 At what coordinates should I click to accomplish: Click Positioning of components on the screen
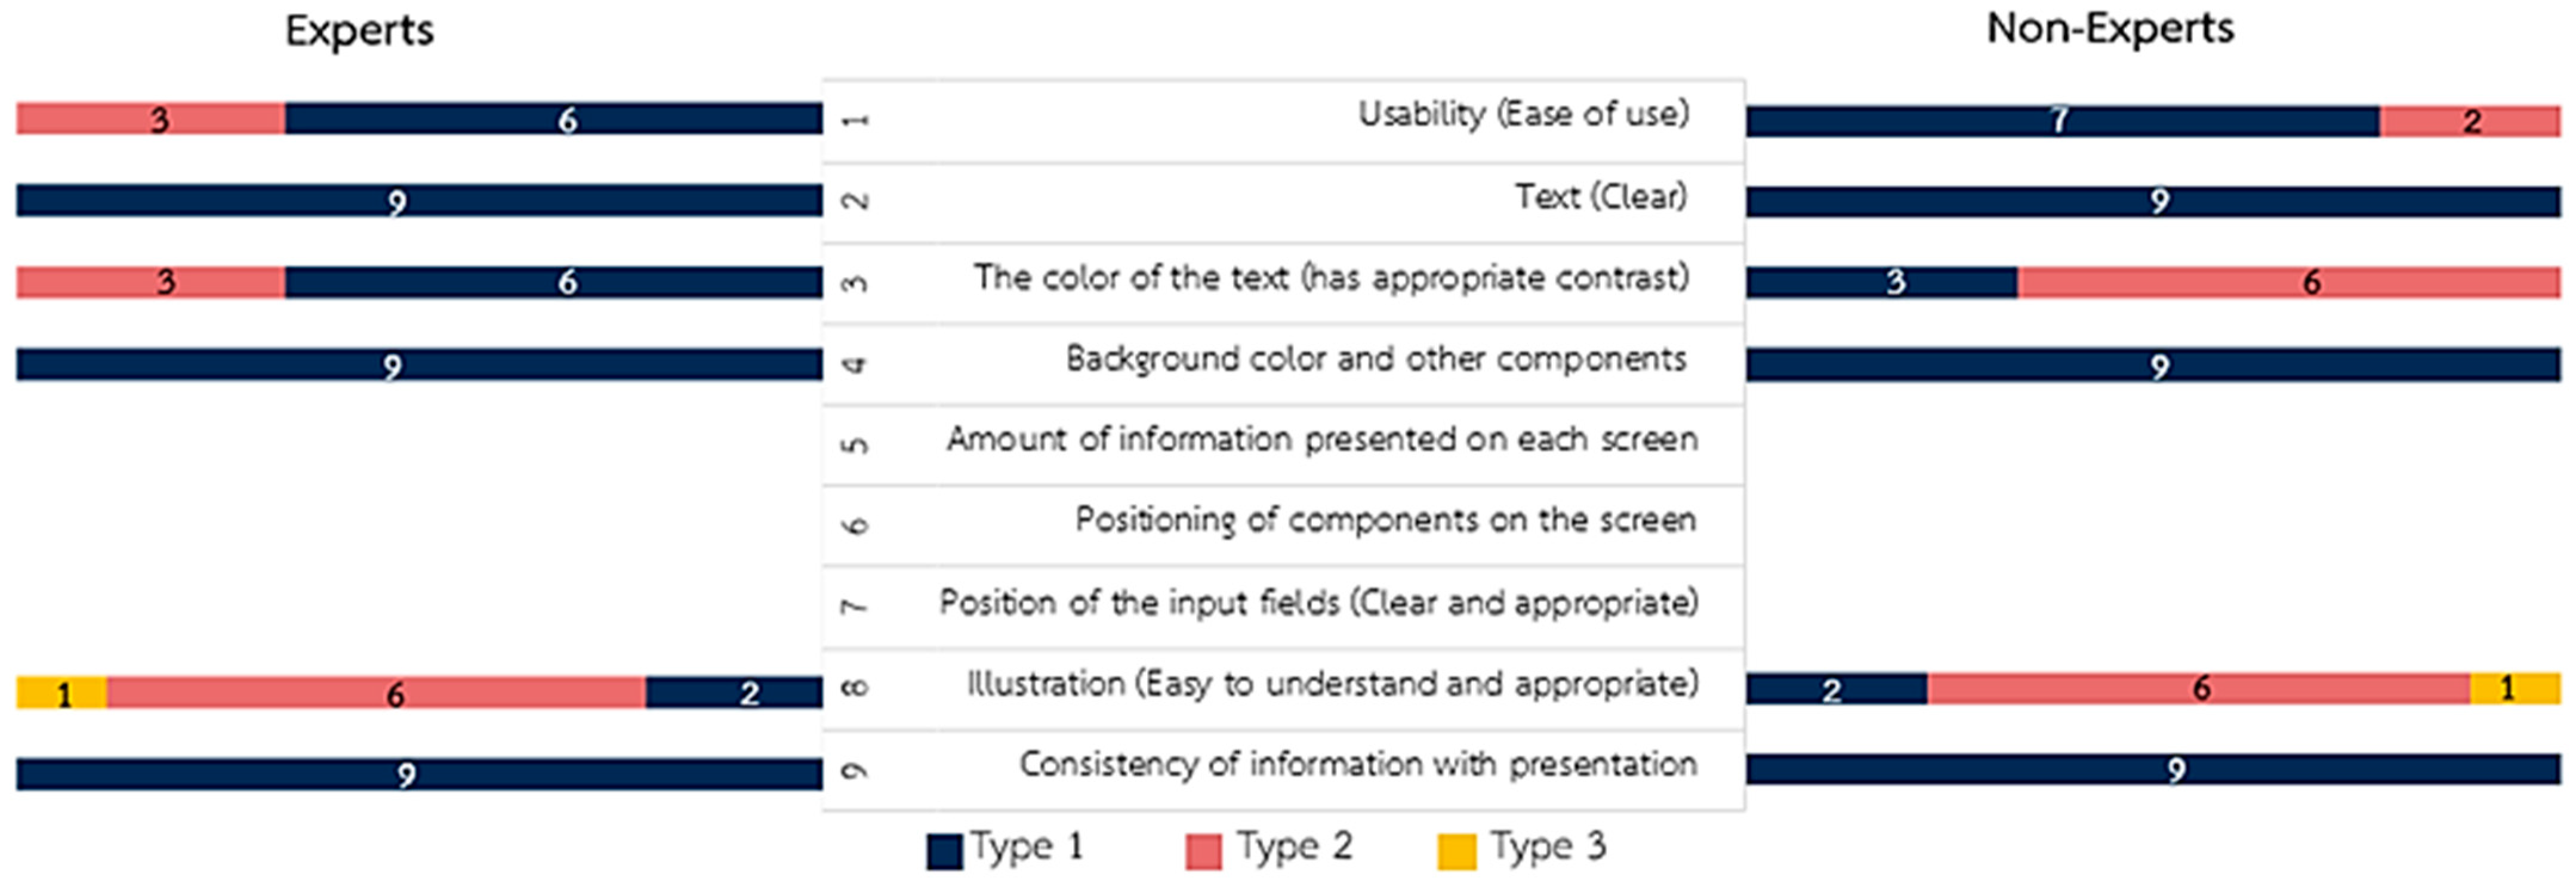[1385, 521]
